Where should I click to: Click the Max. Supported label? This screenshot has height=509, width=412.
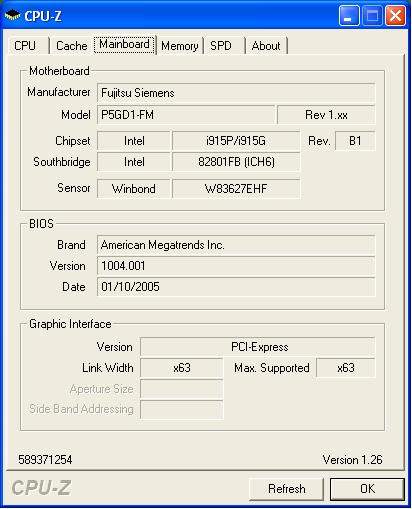click(x=272, y=368)
